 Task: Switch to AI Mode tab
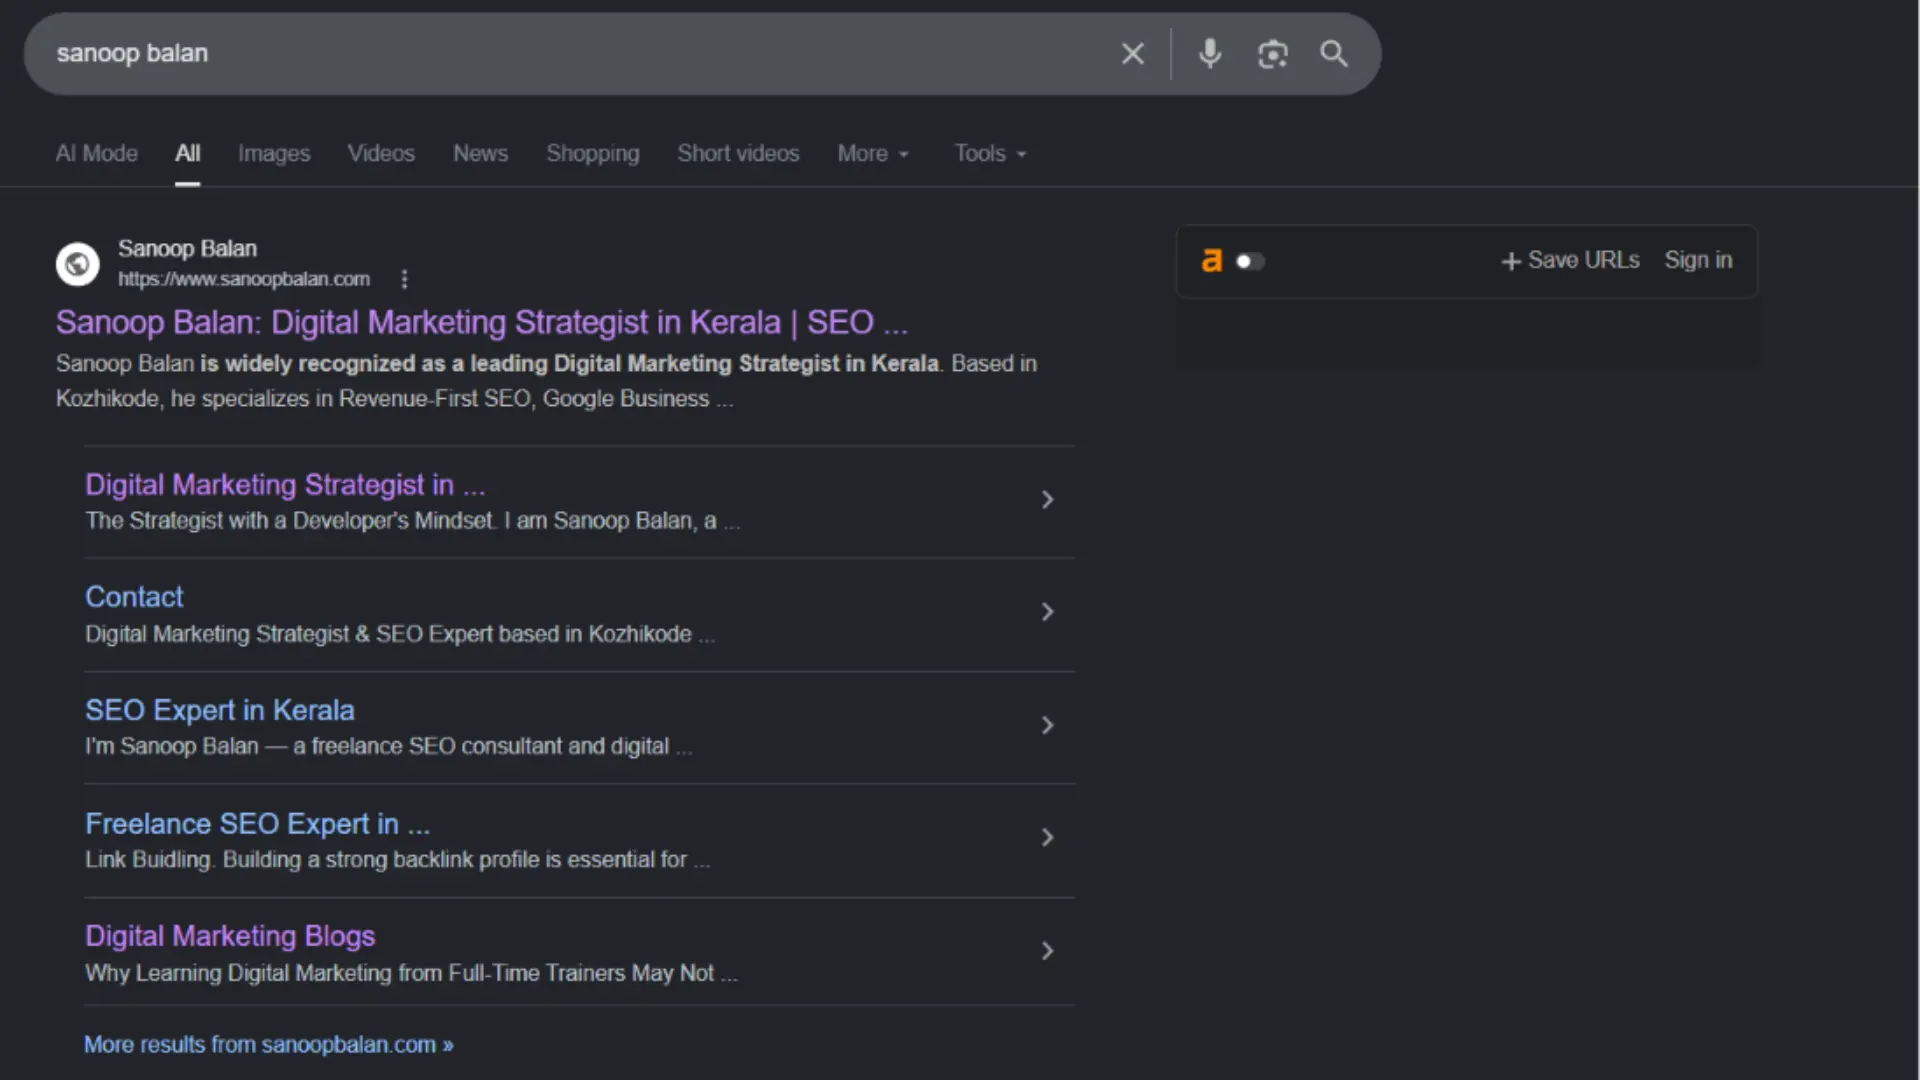pos(96,154)
